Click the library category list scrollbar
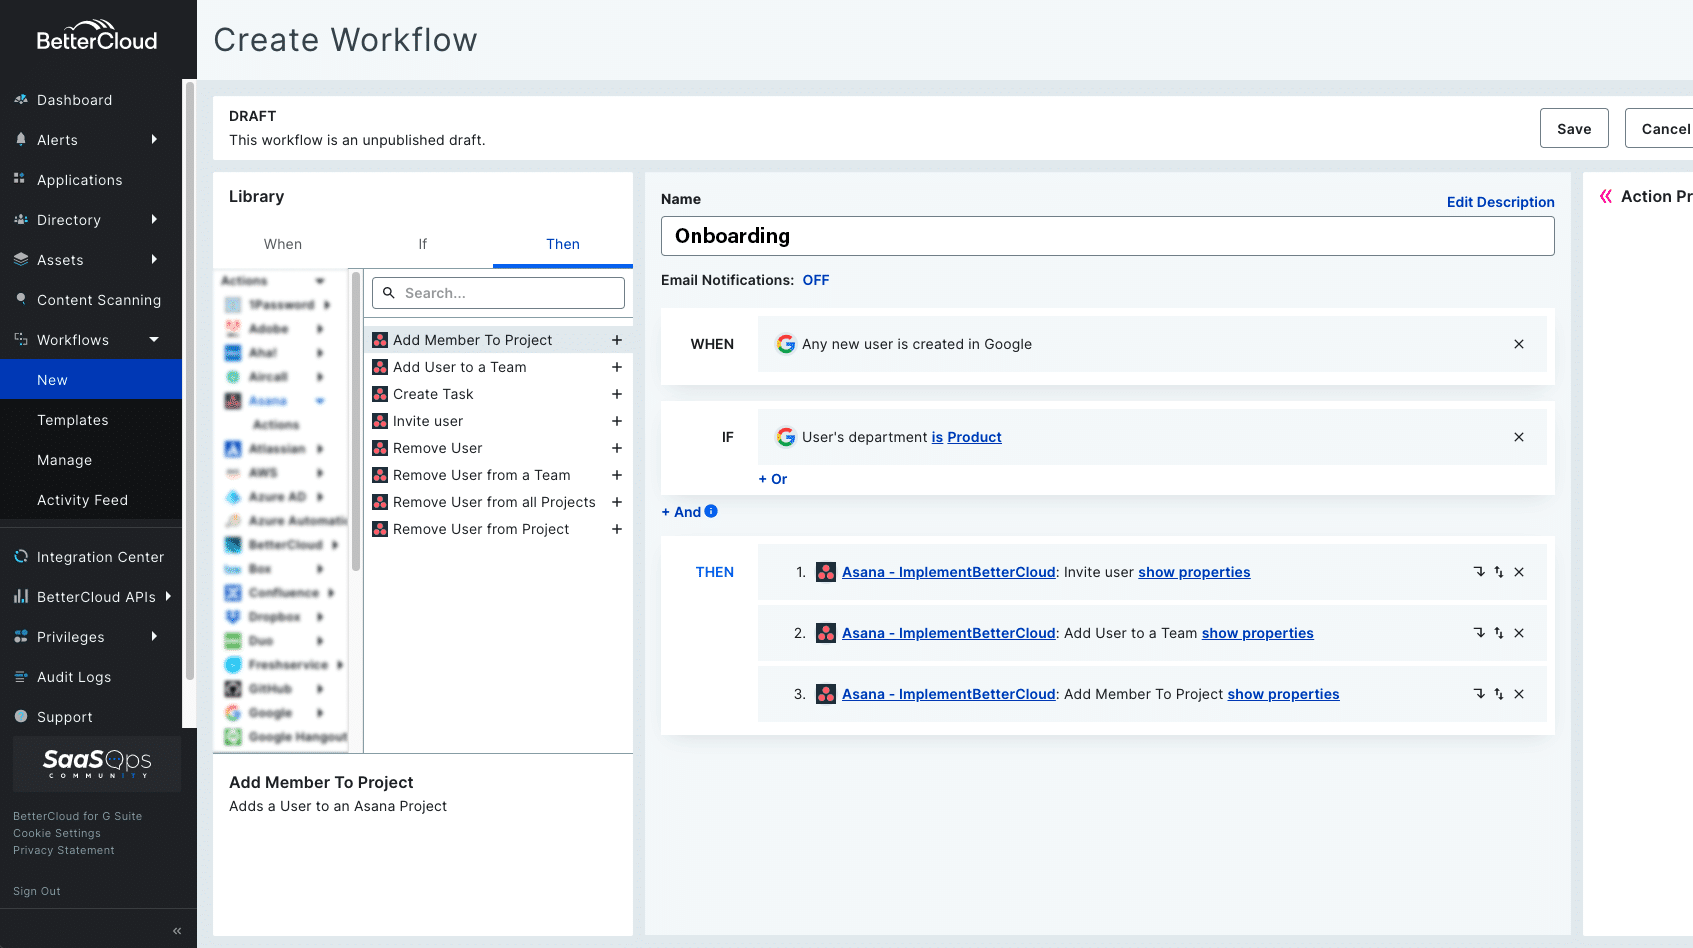Image resolution: width=1693 pixels, height=948 pixels. tap(356, 420)
